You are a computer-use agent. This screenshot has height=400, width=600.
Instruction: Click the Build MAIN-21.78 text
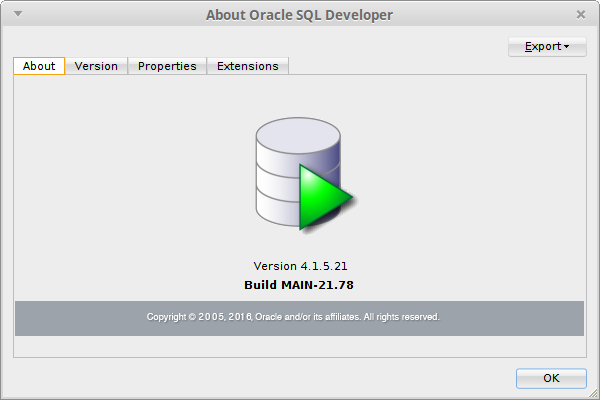tap(299, 285)
